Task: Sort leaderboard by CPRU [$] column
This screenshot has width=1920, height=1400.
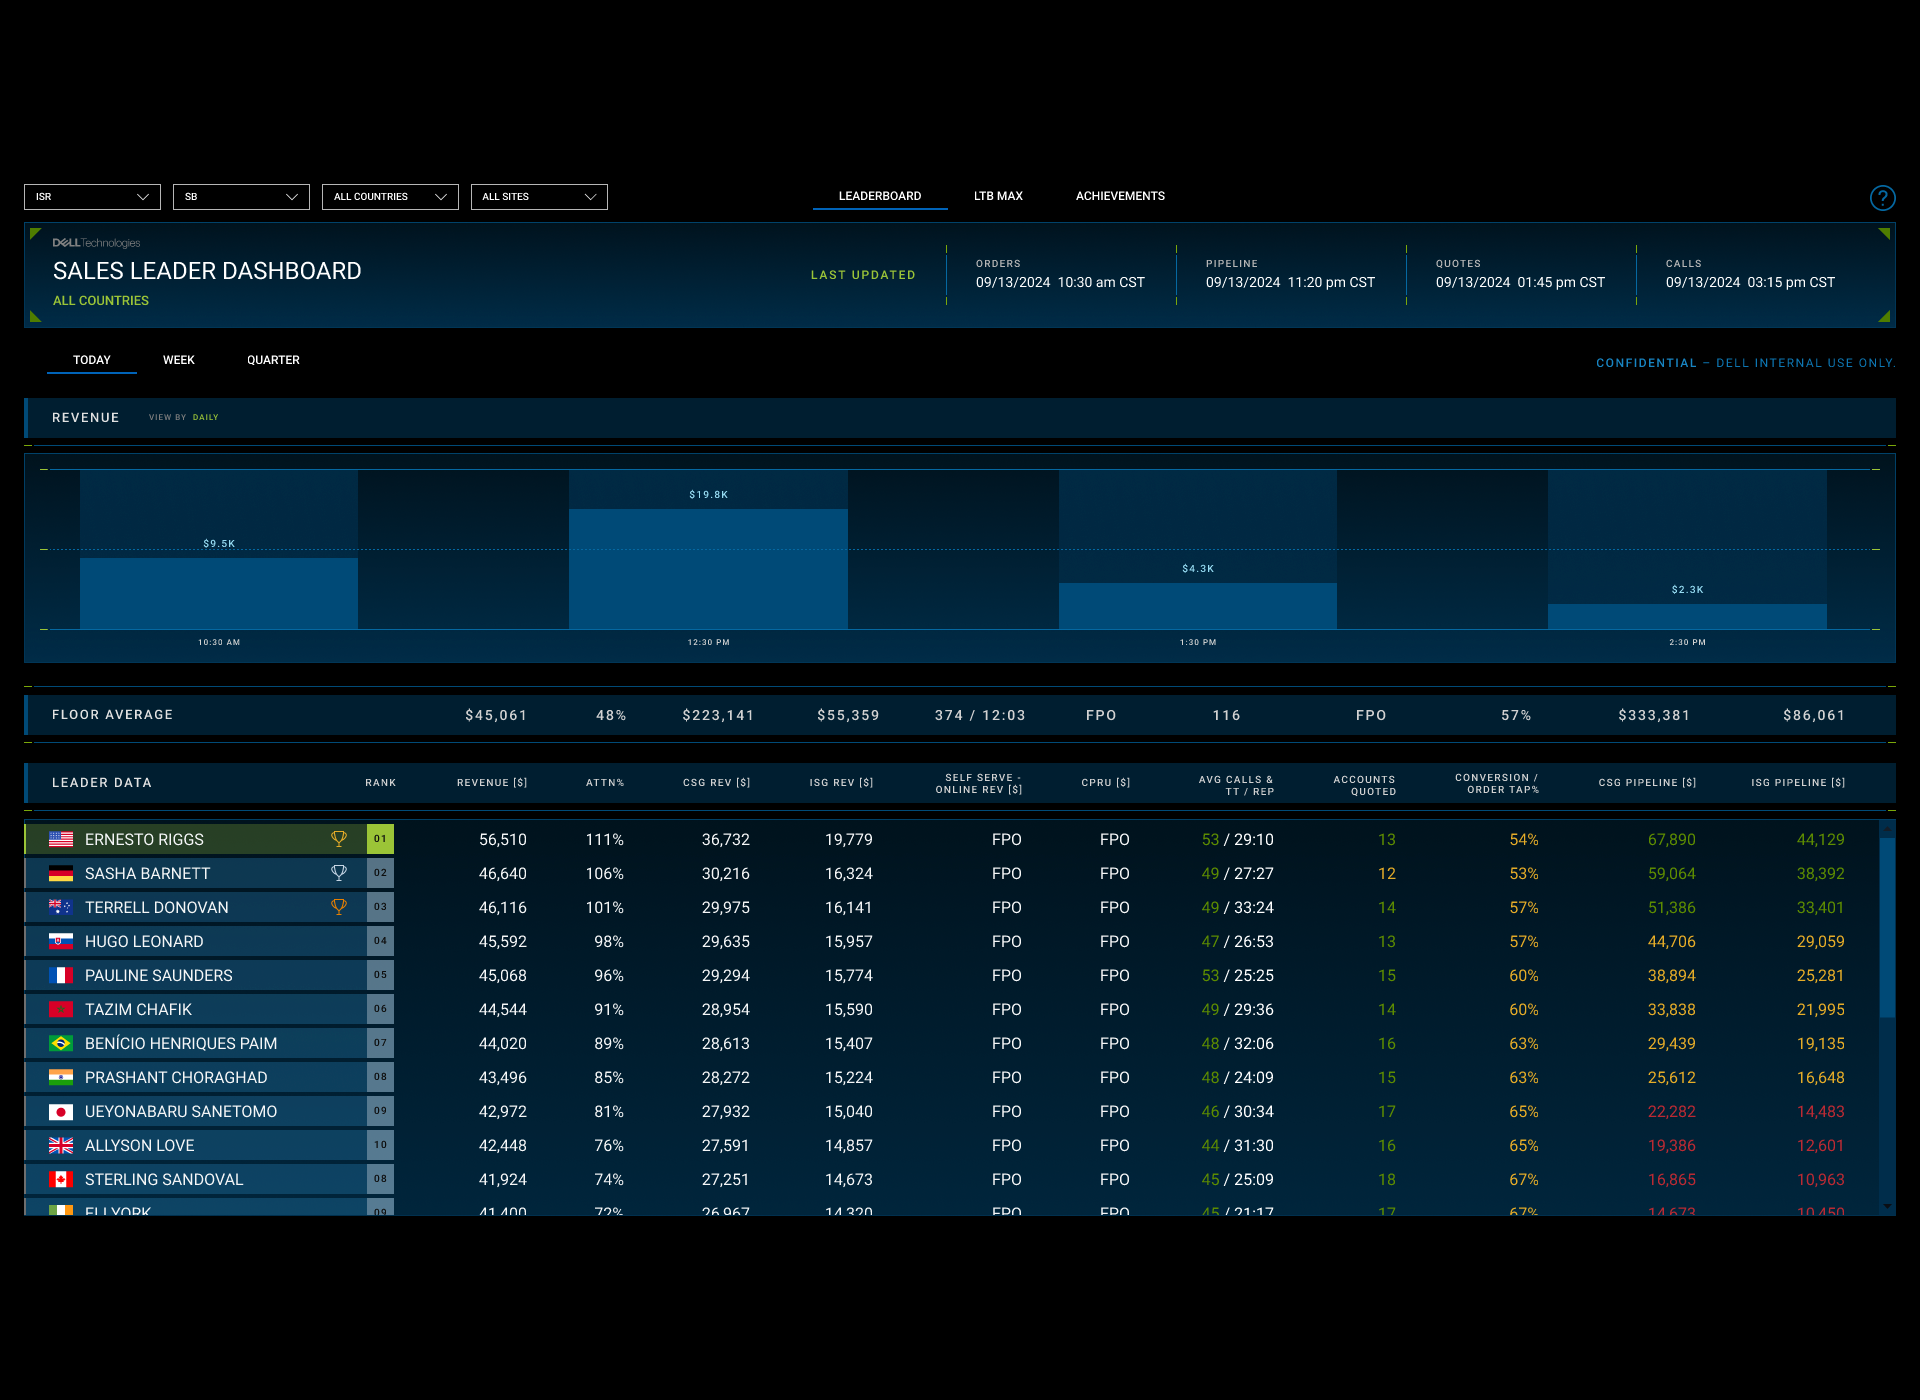Action: tap(1105, 783)
